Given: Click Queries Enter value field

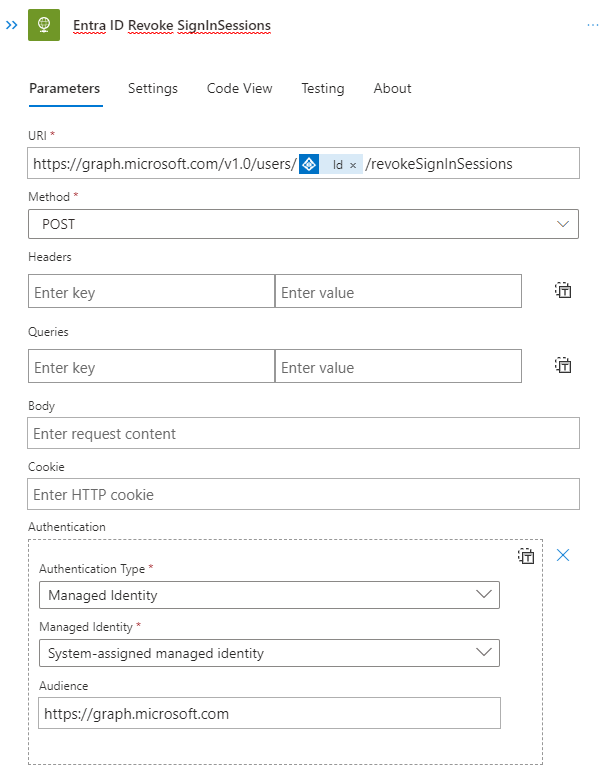Looking at the screenshot, I should coord(398,366).
